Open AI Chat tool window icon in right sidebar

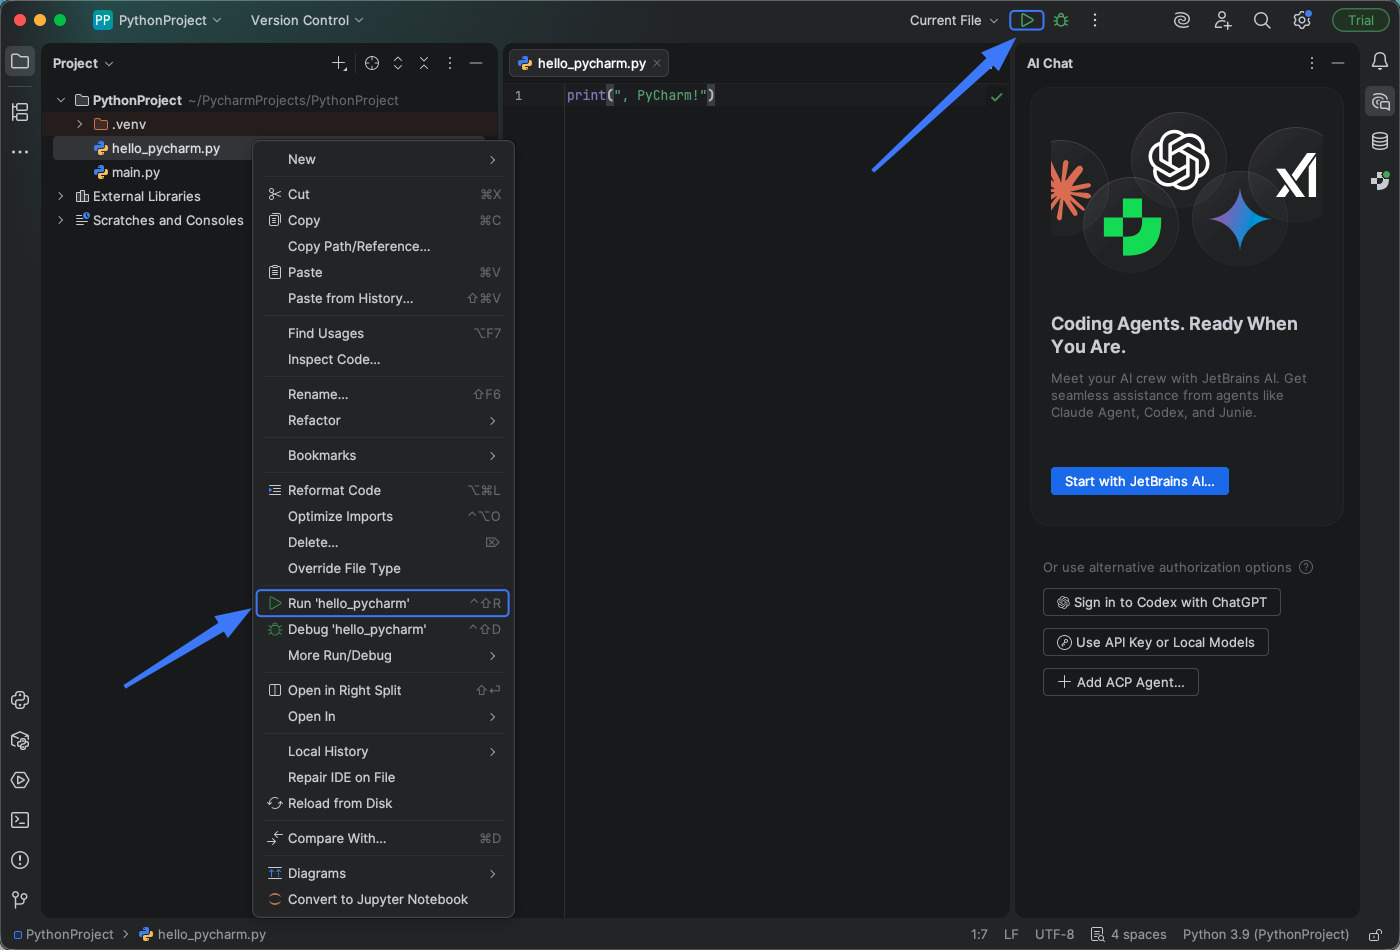click(x=1380, y=101)
